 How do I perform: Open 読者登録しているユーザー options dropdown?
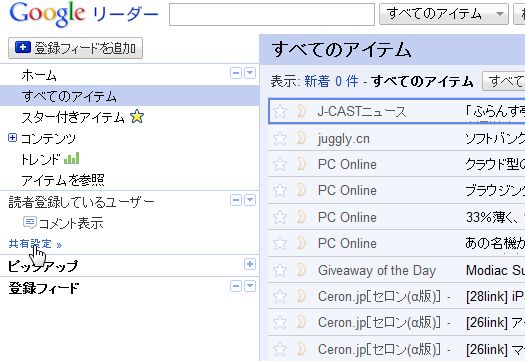pos(250,200)
